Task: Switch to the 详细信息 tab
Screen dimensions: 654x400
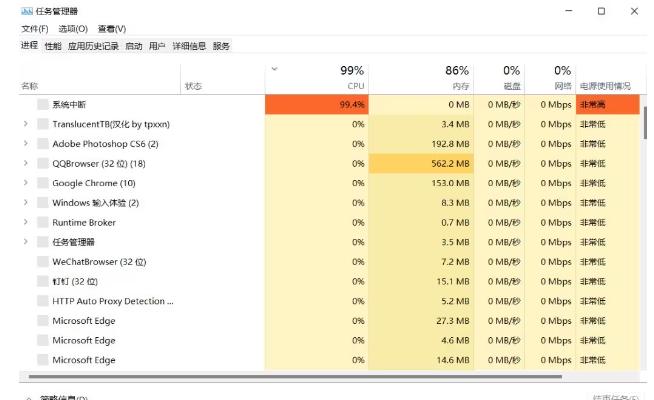Action: pyautogui.click(x=189, y=46)
